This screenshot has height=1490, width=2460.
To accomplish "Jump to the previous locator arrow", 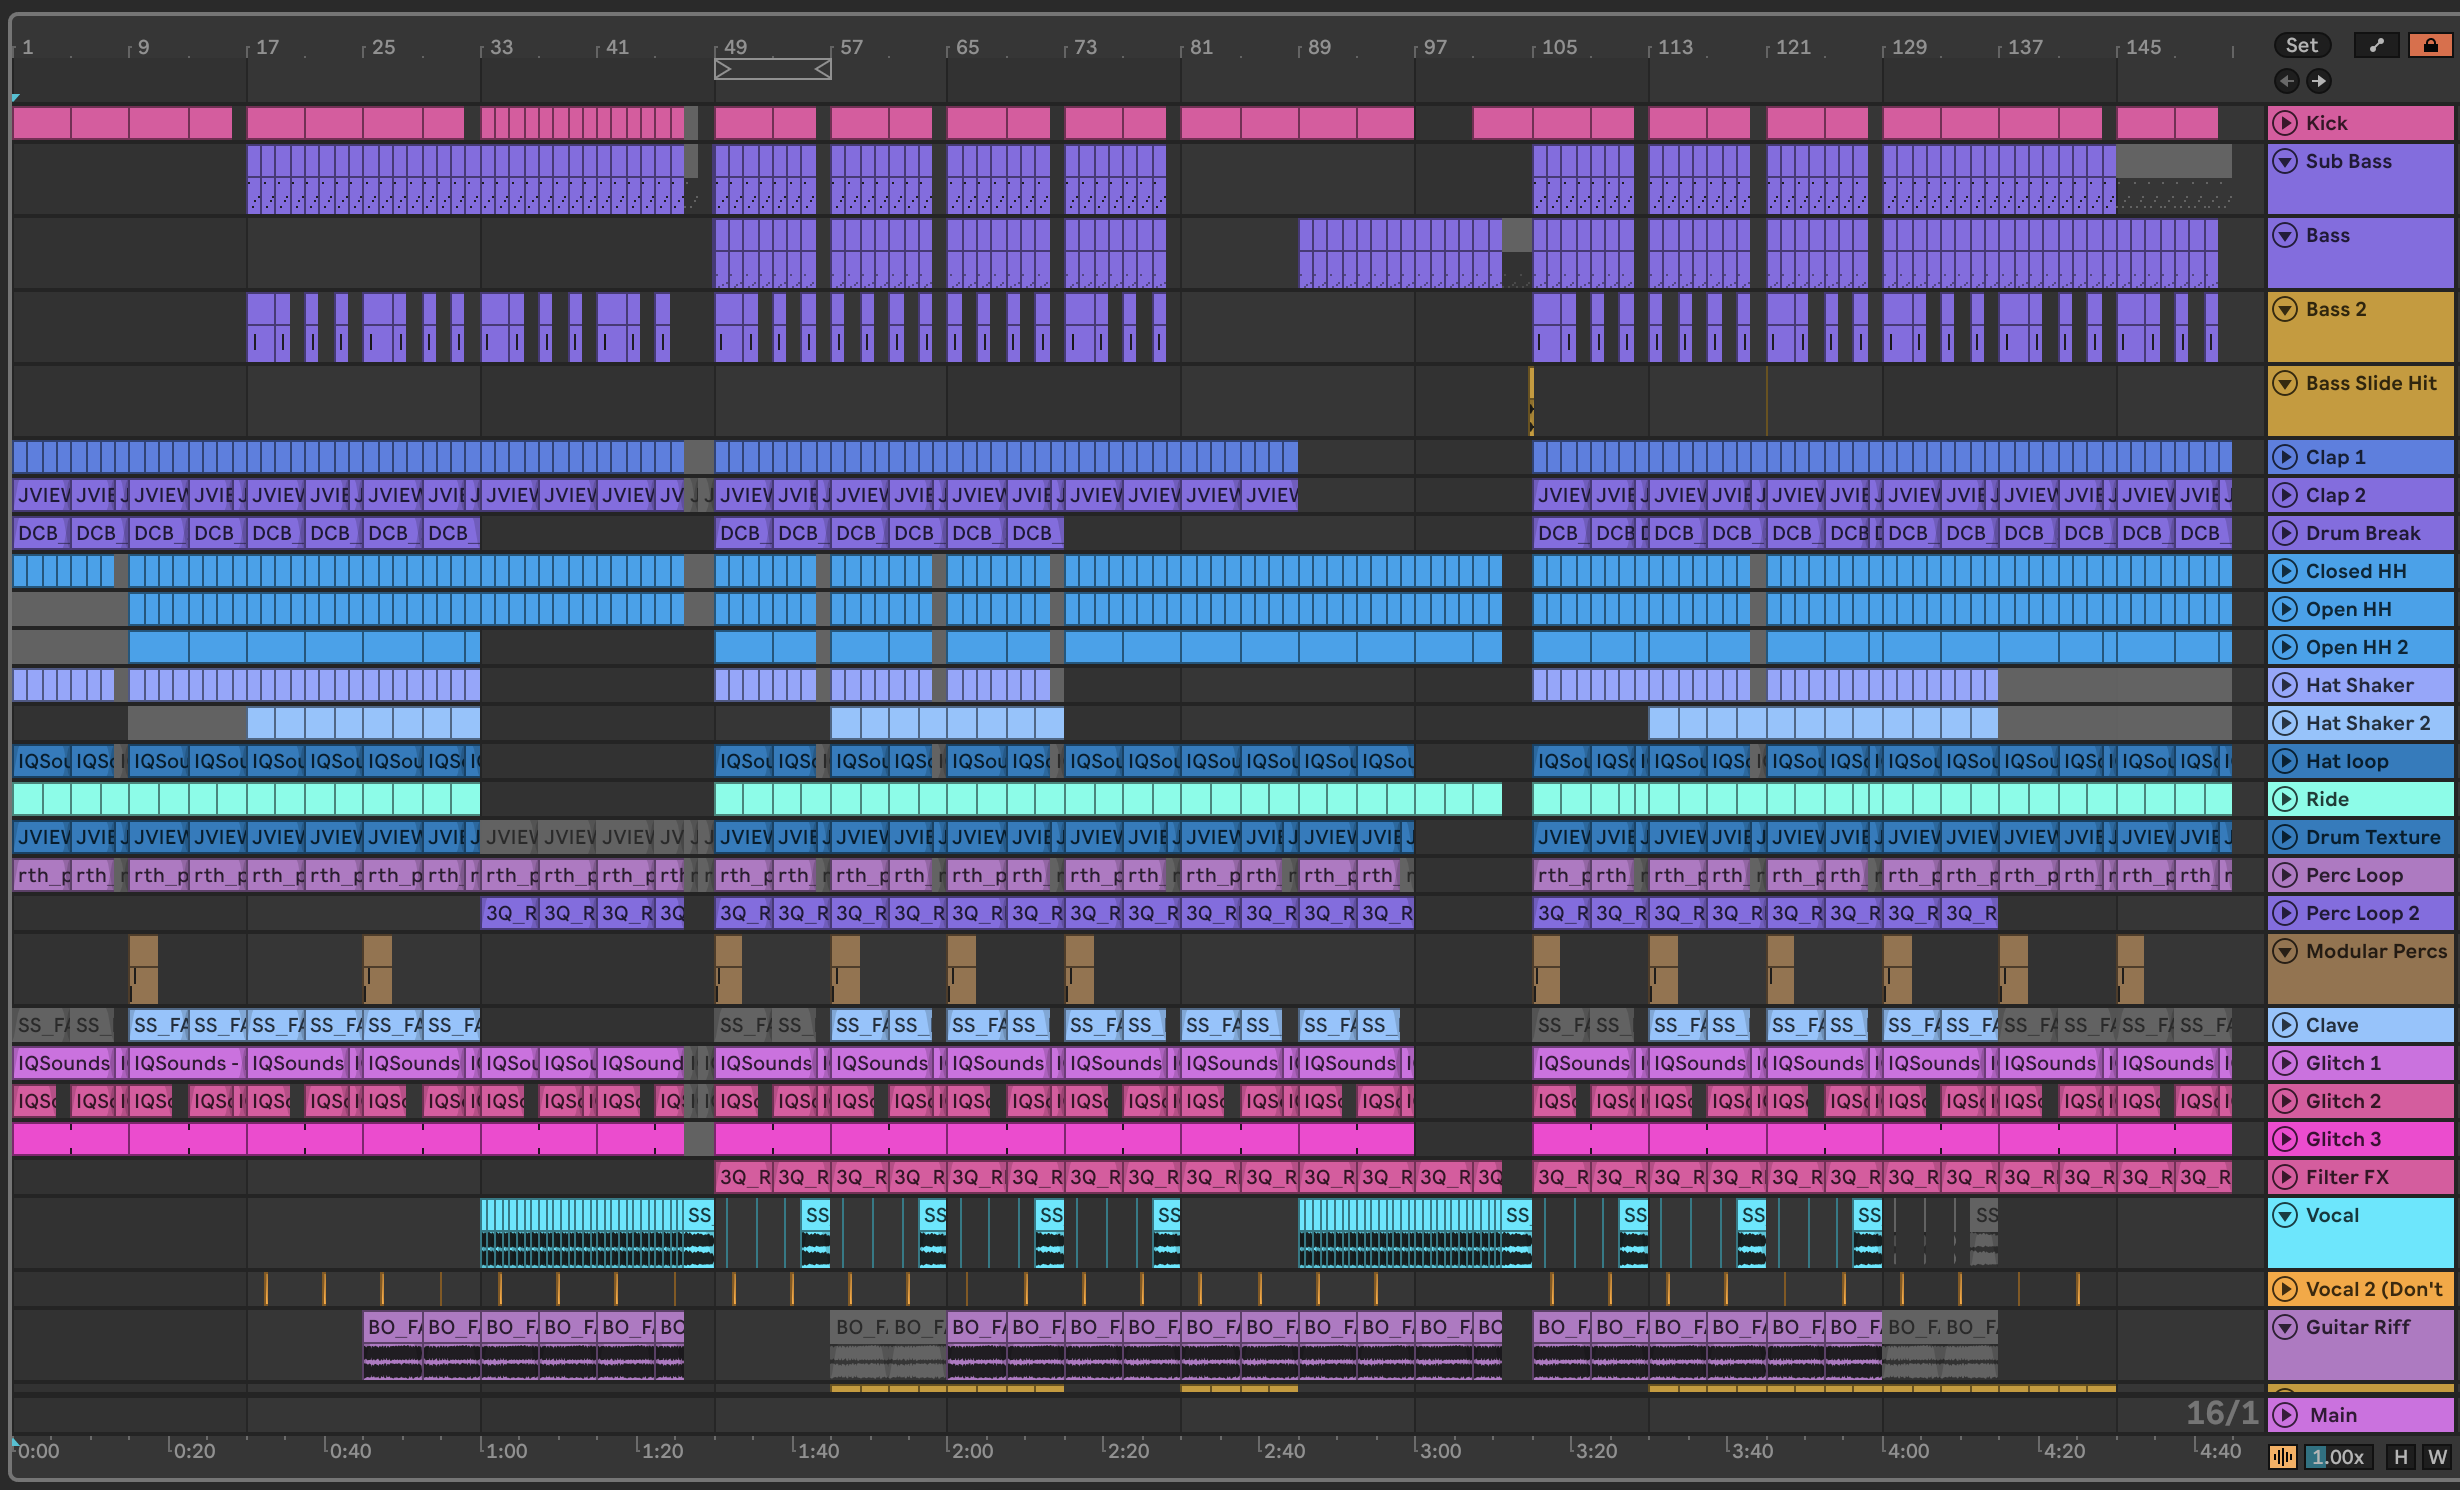I will point(2286,81).
